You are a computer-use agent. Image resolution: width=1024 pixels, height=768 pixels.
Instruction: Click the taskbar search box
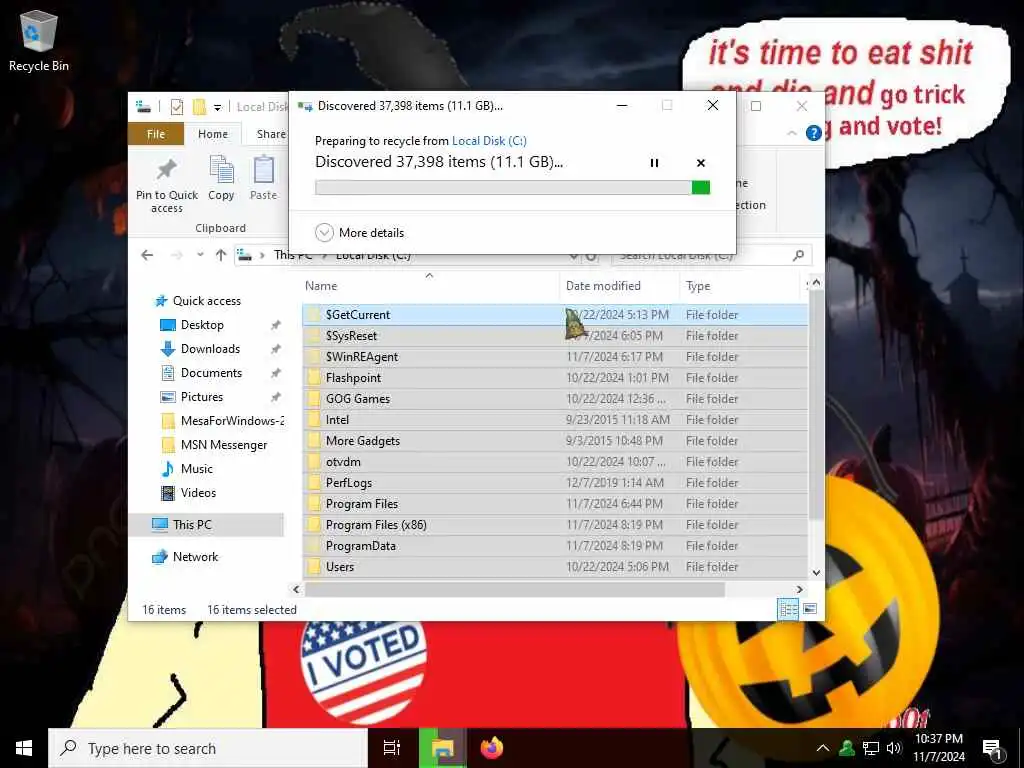click(208, 748)
